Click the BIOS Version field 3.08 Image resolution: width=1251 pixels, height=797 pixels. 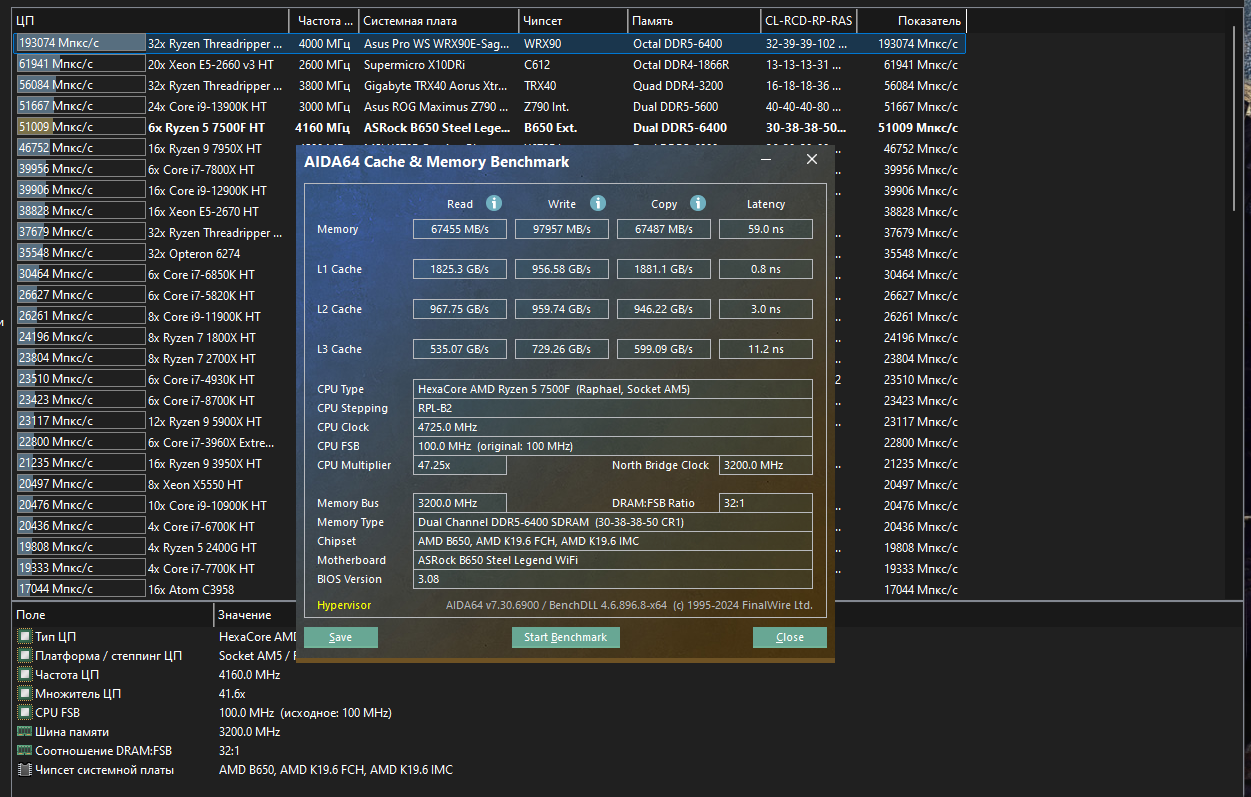point(613,579)
